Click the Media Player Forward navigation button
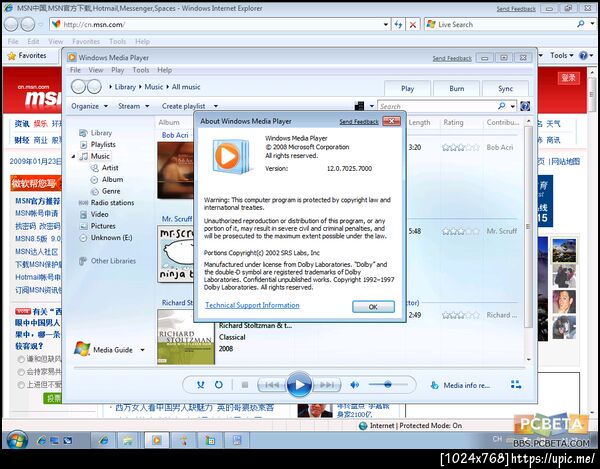The width and height of the screenshot is (600, 469). [94, 87]
